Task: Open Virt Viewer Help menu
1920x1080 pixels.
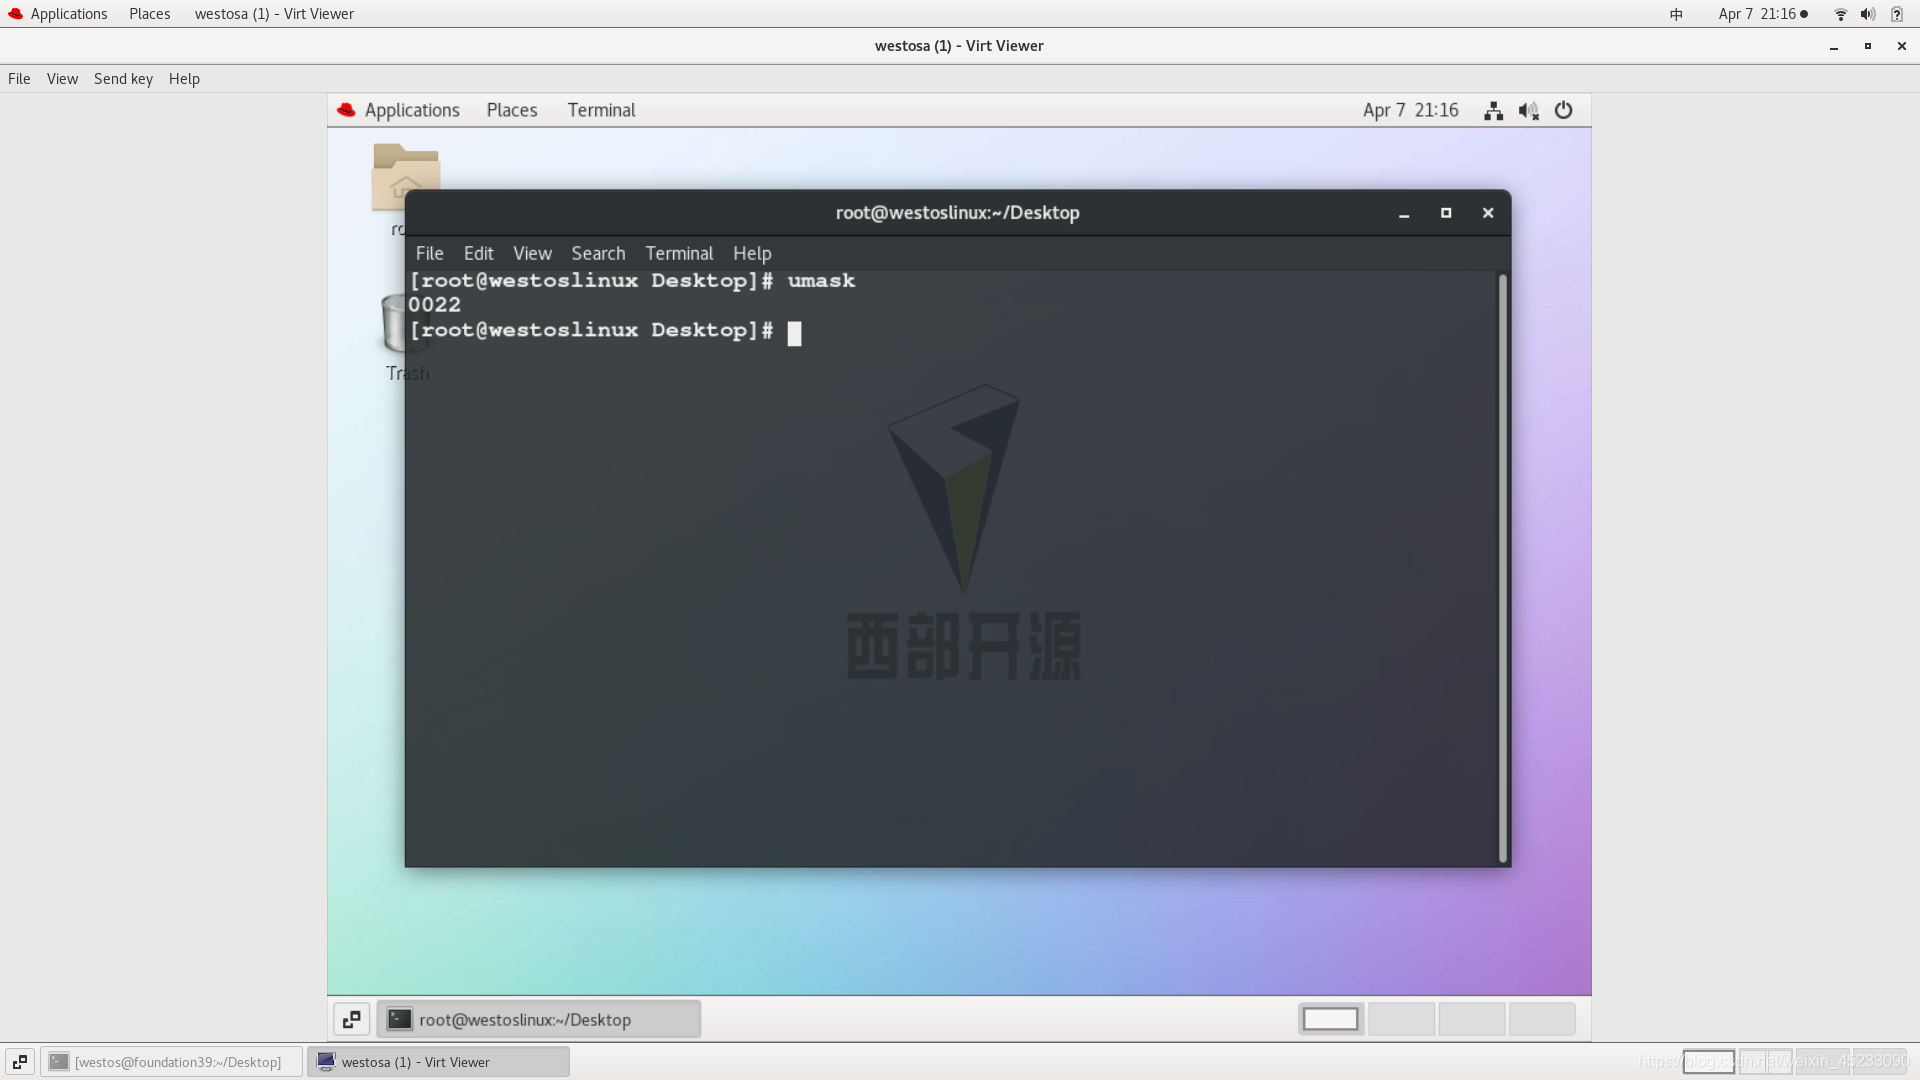Action: (184, 79)
